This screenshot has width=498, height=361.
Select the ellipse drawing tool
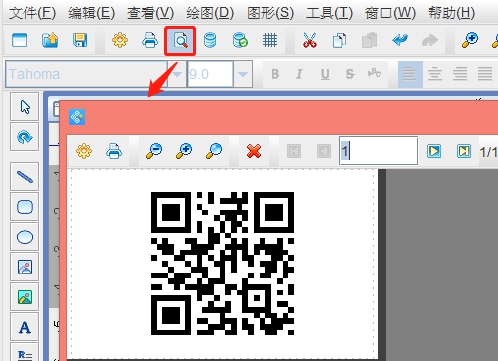(25, 237)
